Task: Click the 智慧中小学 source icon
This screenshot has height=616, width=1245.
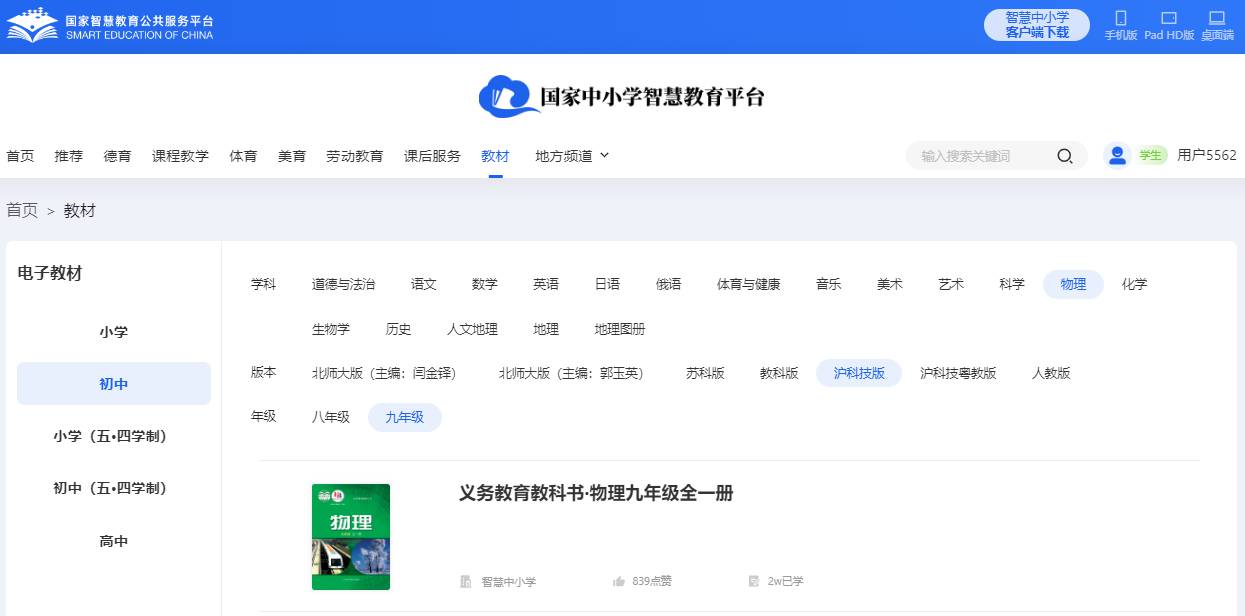Action: point(466,581)
